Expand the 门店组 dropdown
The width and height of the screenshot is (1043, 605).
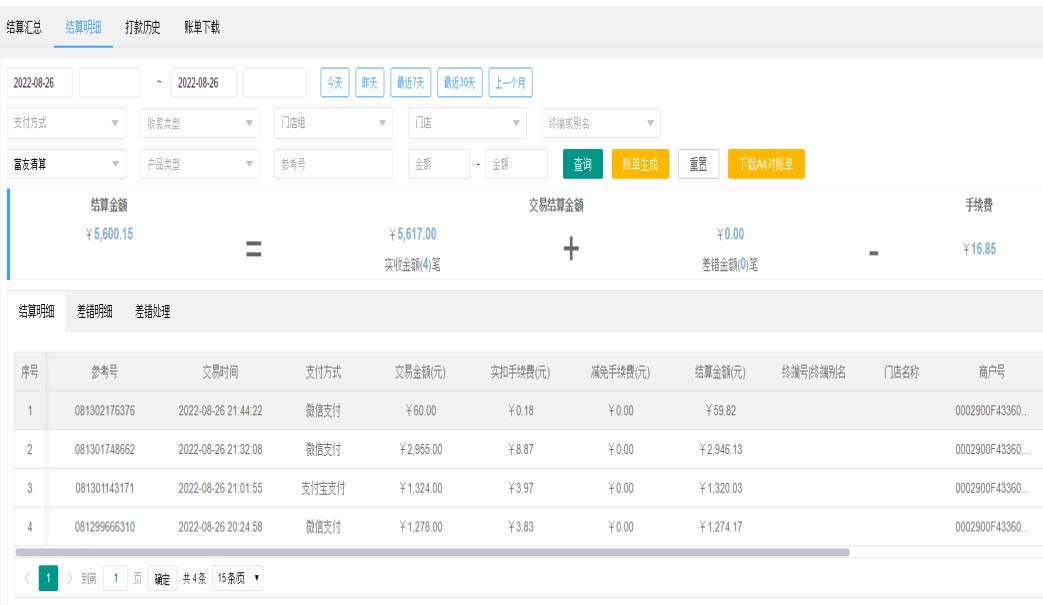pyautogui.click(x=332, y=123)
